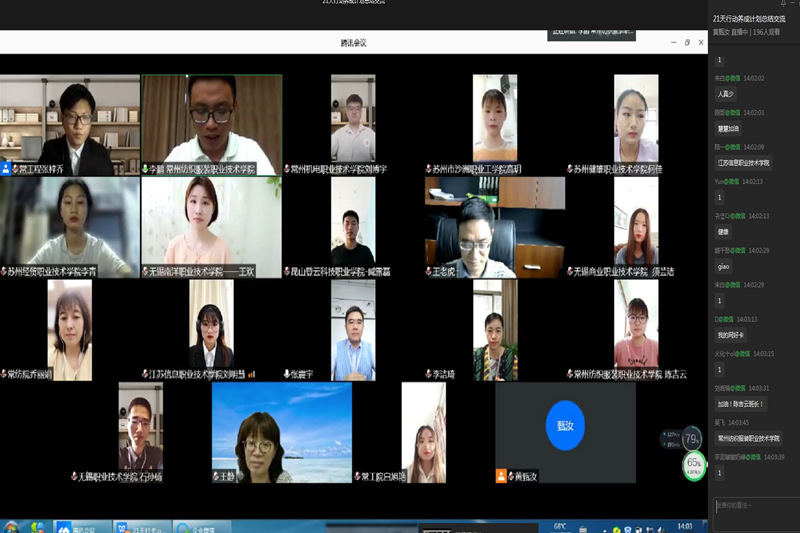Click mic icon for 苏州健雄职业技术学院何佳

pyautogui.click(x=570, y=169)
